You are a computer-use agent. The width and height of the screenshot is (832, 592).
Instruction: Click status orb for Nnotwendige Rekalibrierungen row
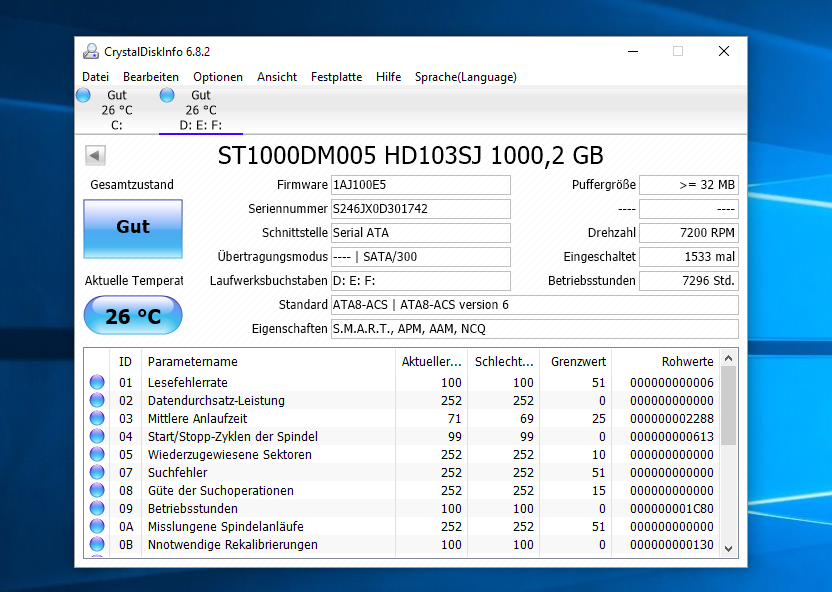click(x=97, y=544)
